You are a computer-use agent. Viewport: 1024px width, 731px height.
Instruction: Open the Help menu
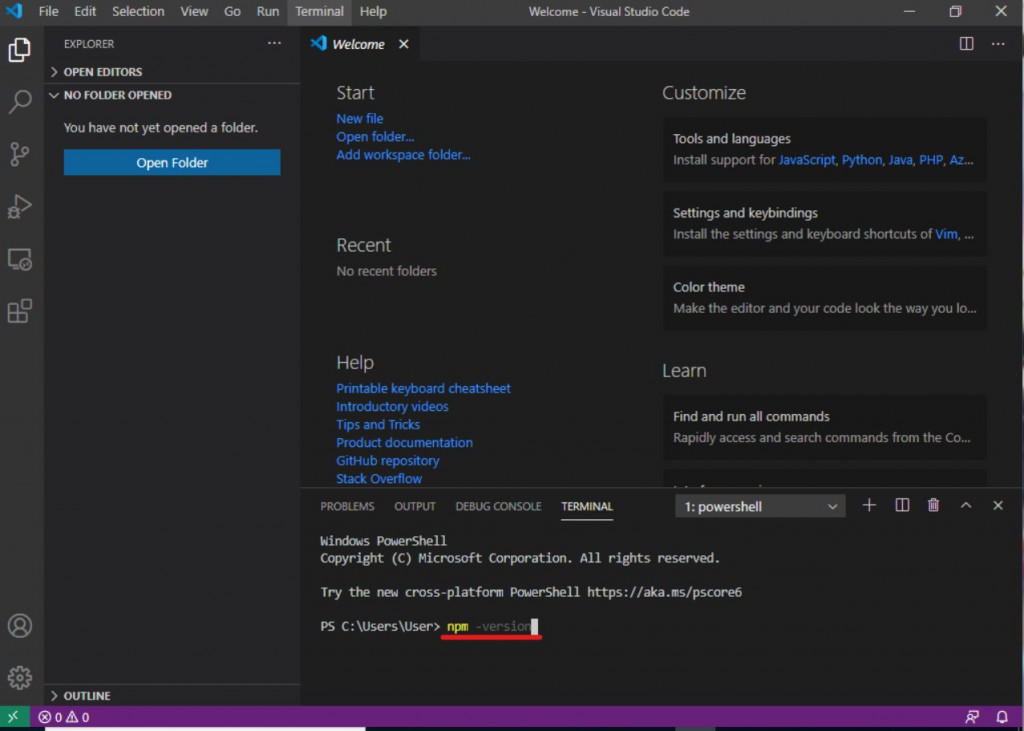click(x=373, y=11)
